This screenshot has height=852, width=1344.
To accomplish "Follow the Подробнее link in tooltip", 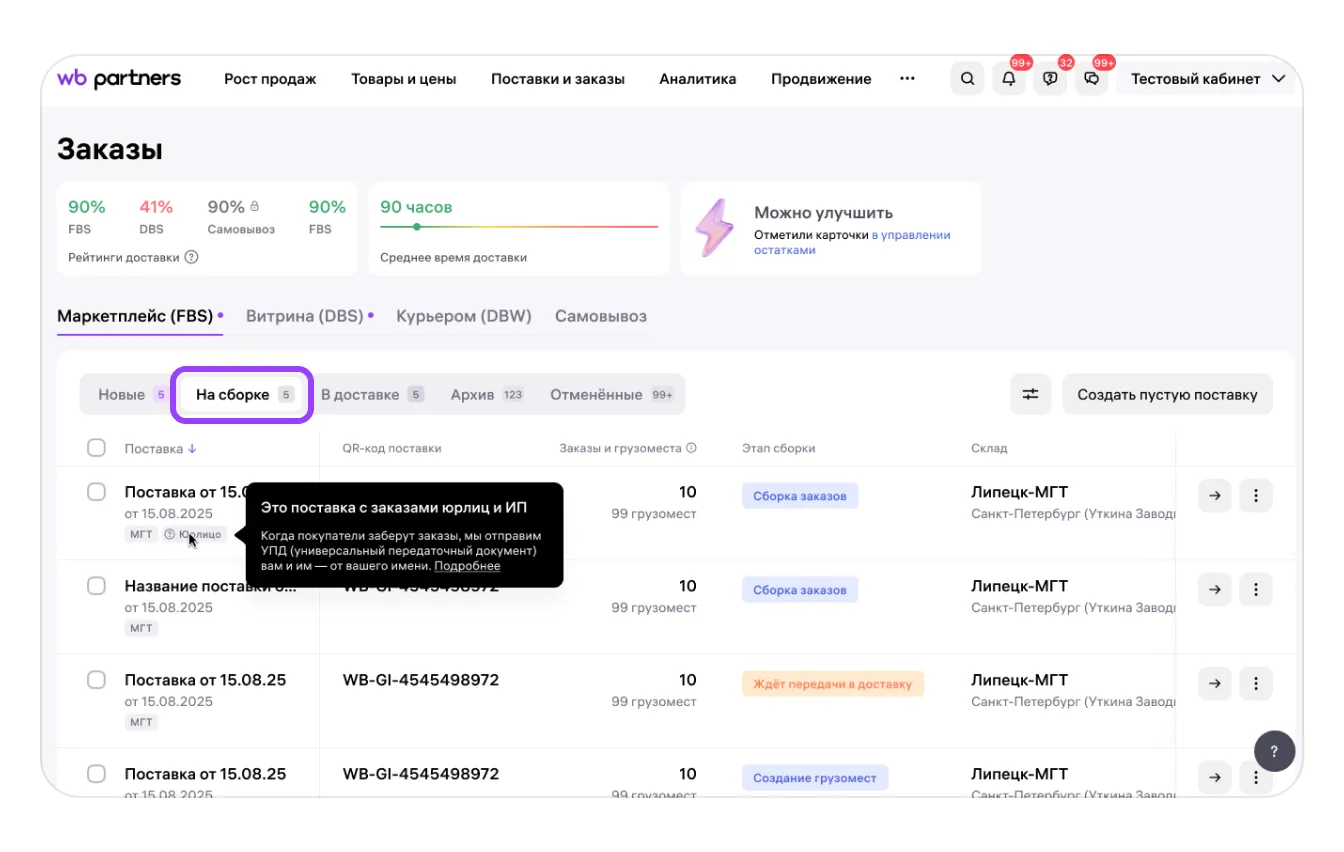I will point(467,566).
